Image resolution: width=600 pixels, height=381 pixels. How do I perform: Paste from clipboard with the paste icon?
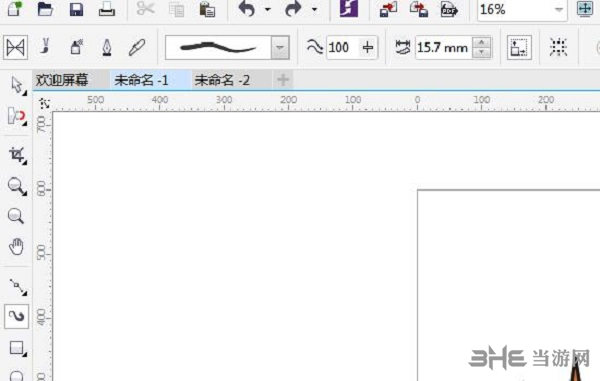point(207,9)
